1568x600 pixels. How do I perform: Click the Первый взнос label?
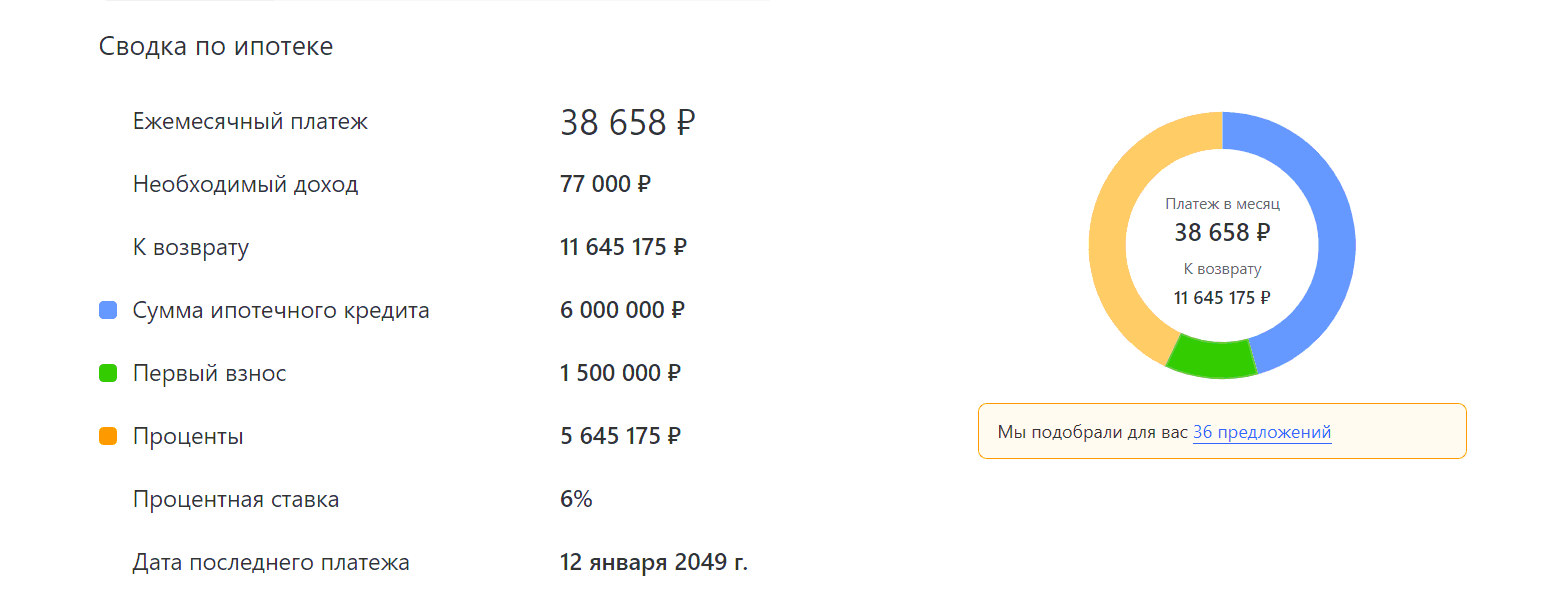pos(209,373)
